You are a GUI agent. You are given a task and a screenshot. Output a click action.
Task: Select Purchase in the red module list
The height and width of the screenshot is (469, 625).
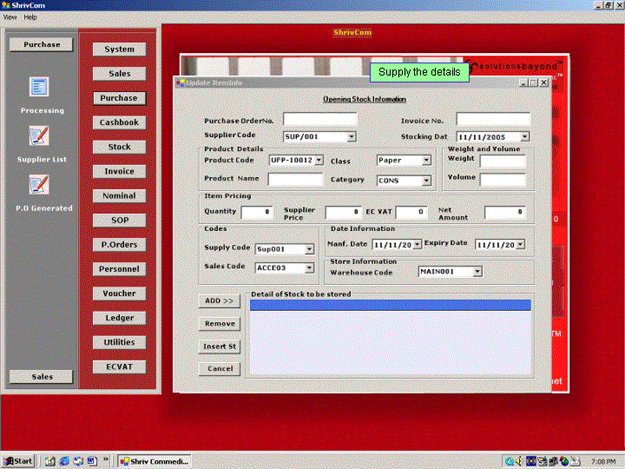pyautogui.click(x=119, y=98)
